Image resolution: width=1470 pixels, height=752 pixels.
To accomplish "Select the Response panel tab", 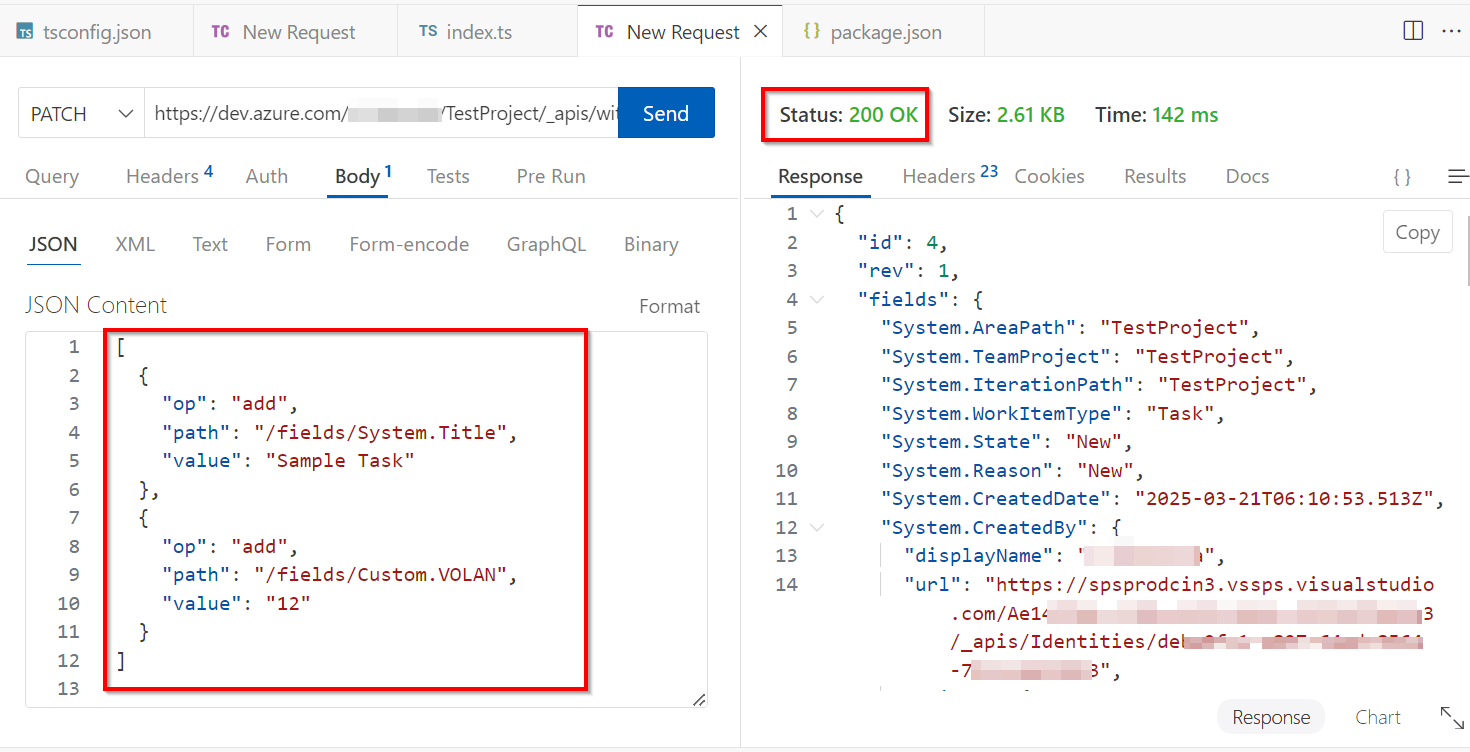I will pyautogui.click(x=820, y=177).
